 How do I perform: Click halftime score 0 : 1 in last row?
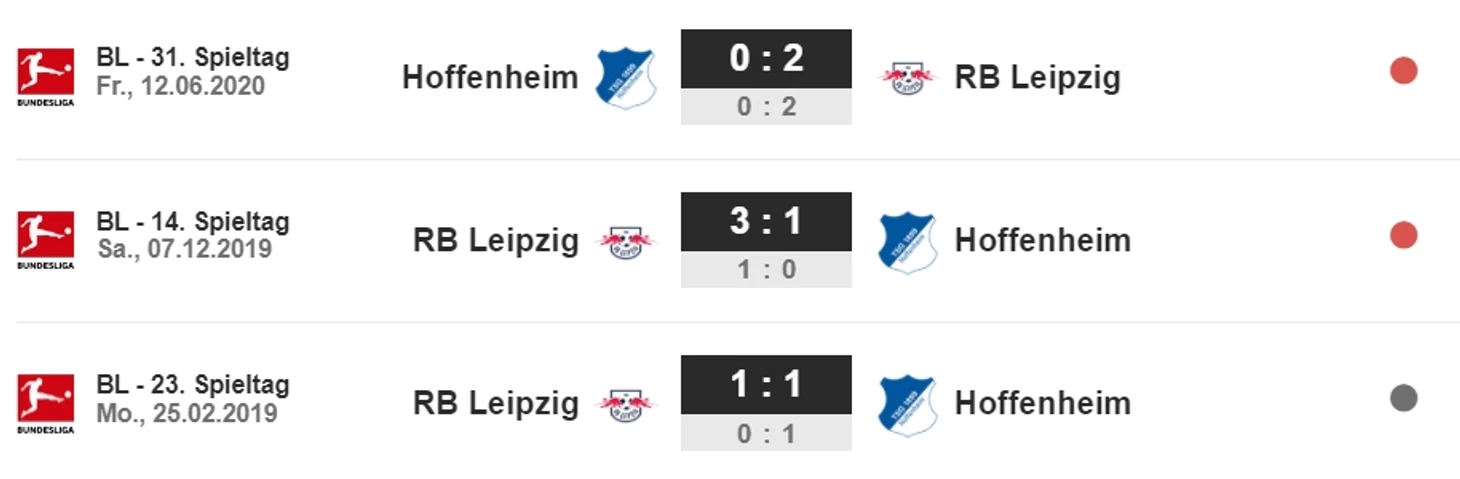point(766,432)
